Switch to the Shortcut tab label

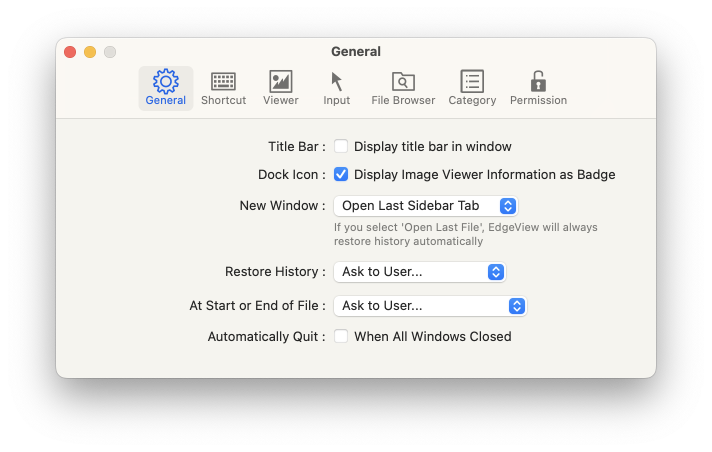[223, 100]
